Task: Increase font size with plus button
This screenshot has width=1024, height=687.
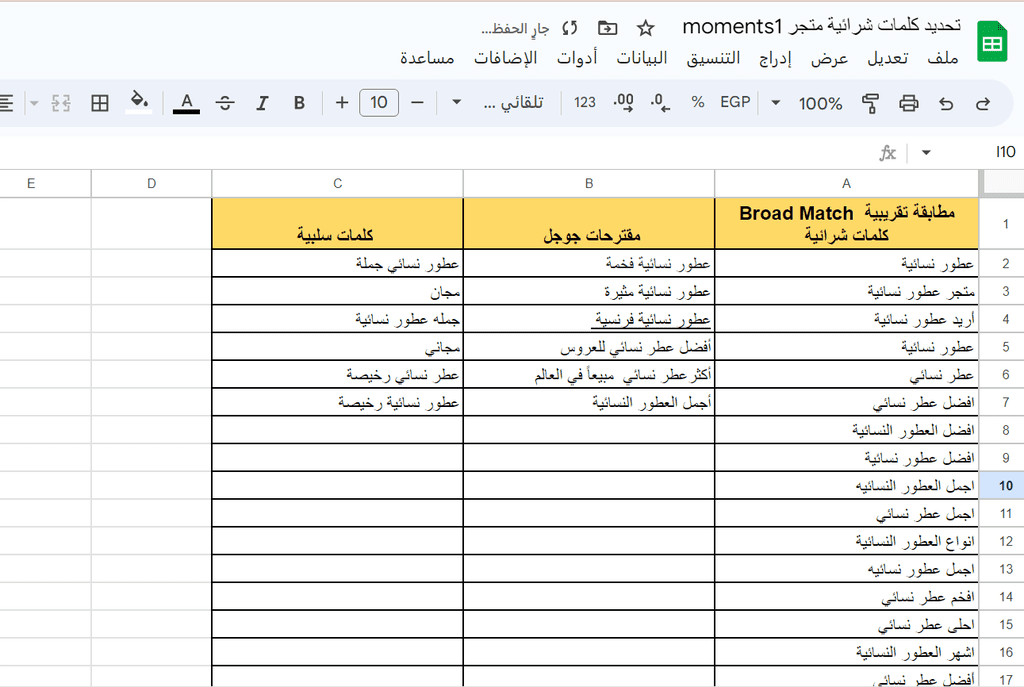Action: point(342,103)
